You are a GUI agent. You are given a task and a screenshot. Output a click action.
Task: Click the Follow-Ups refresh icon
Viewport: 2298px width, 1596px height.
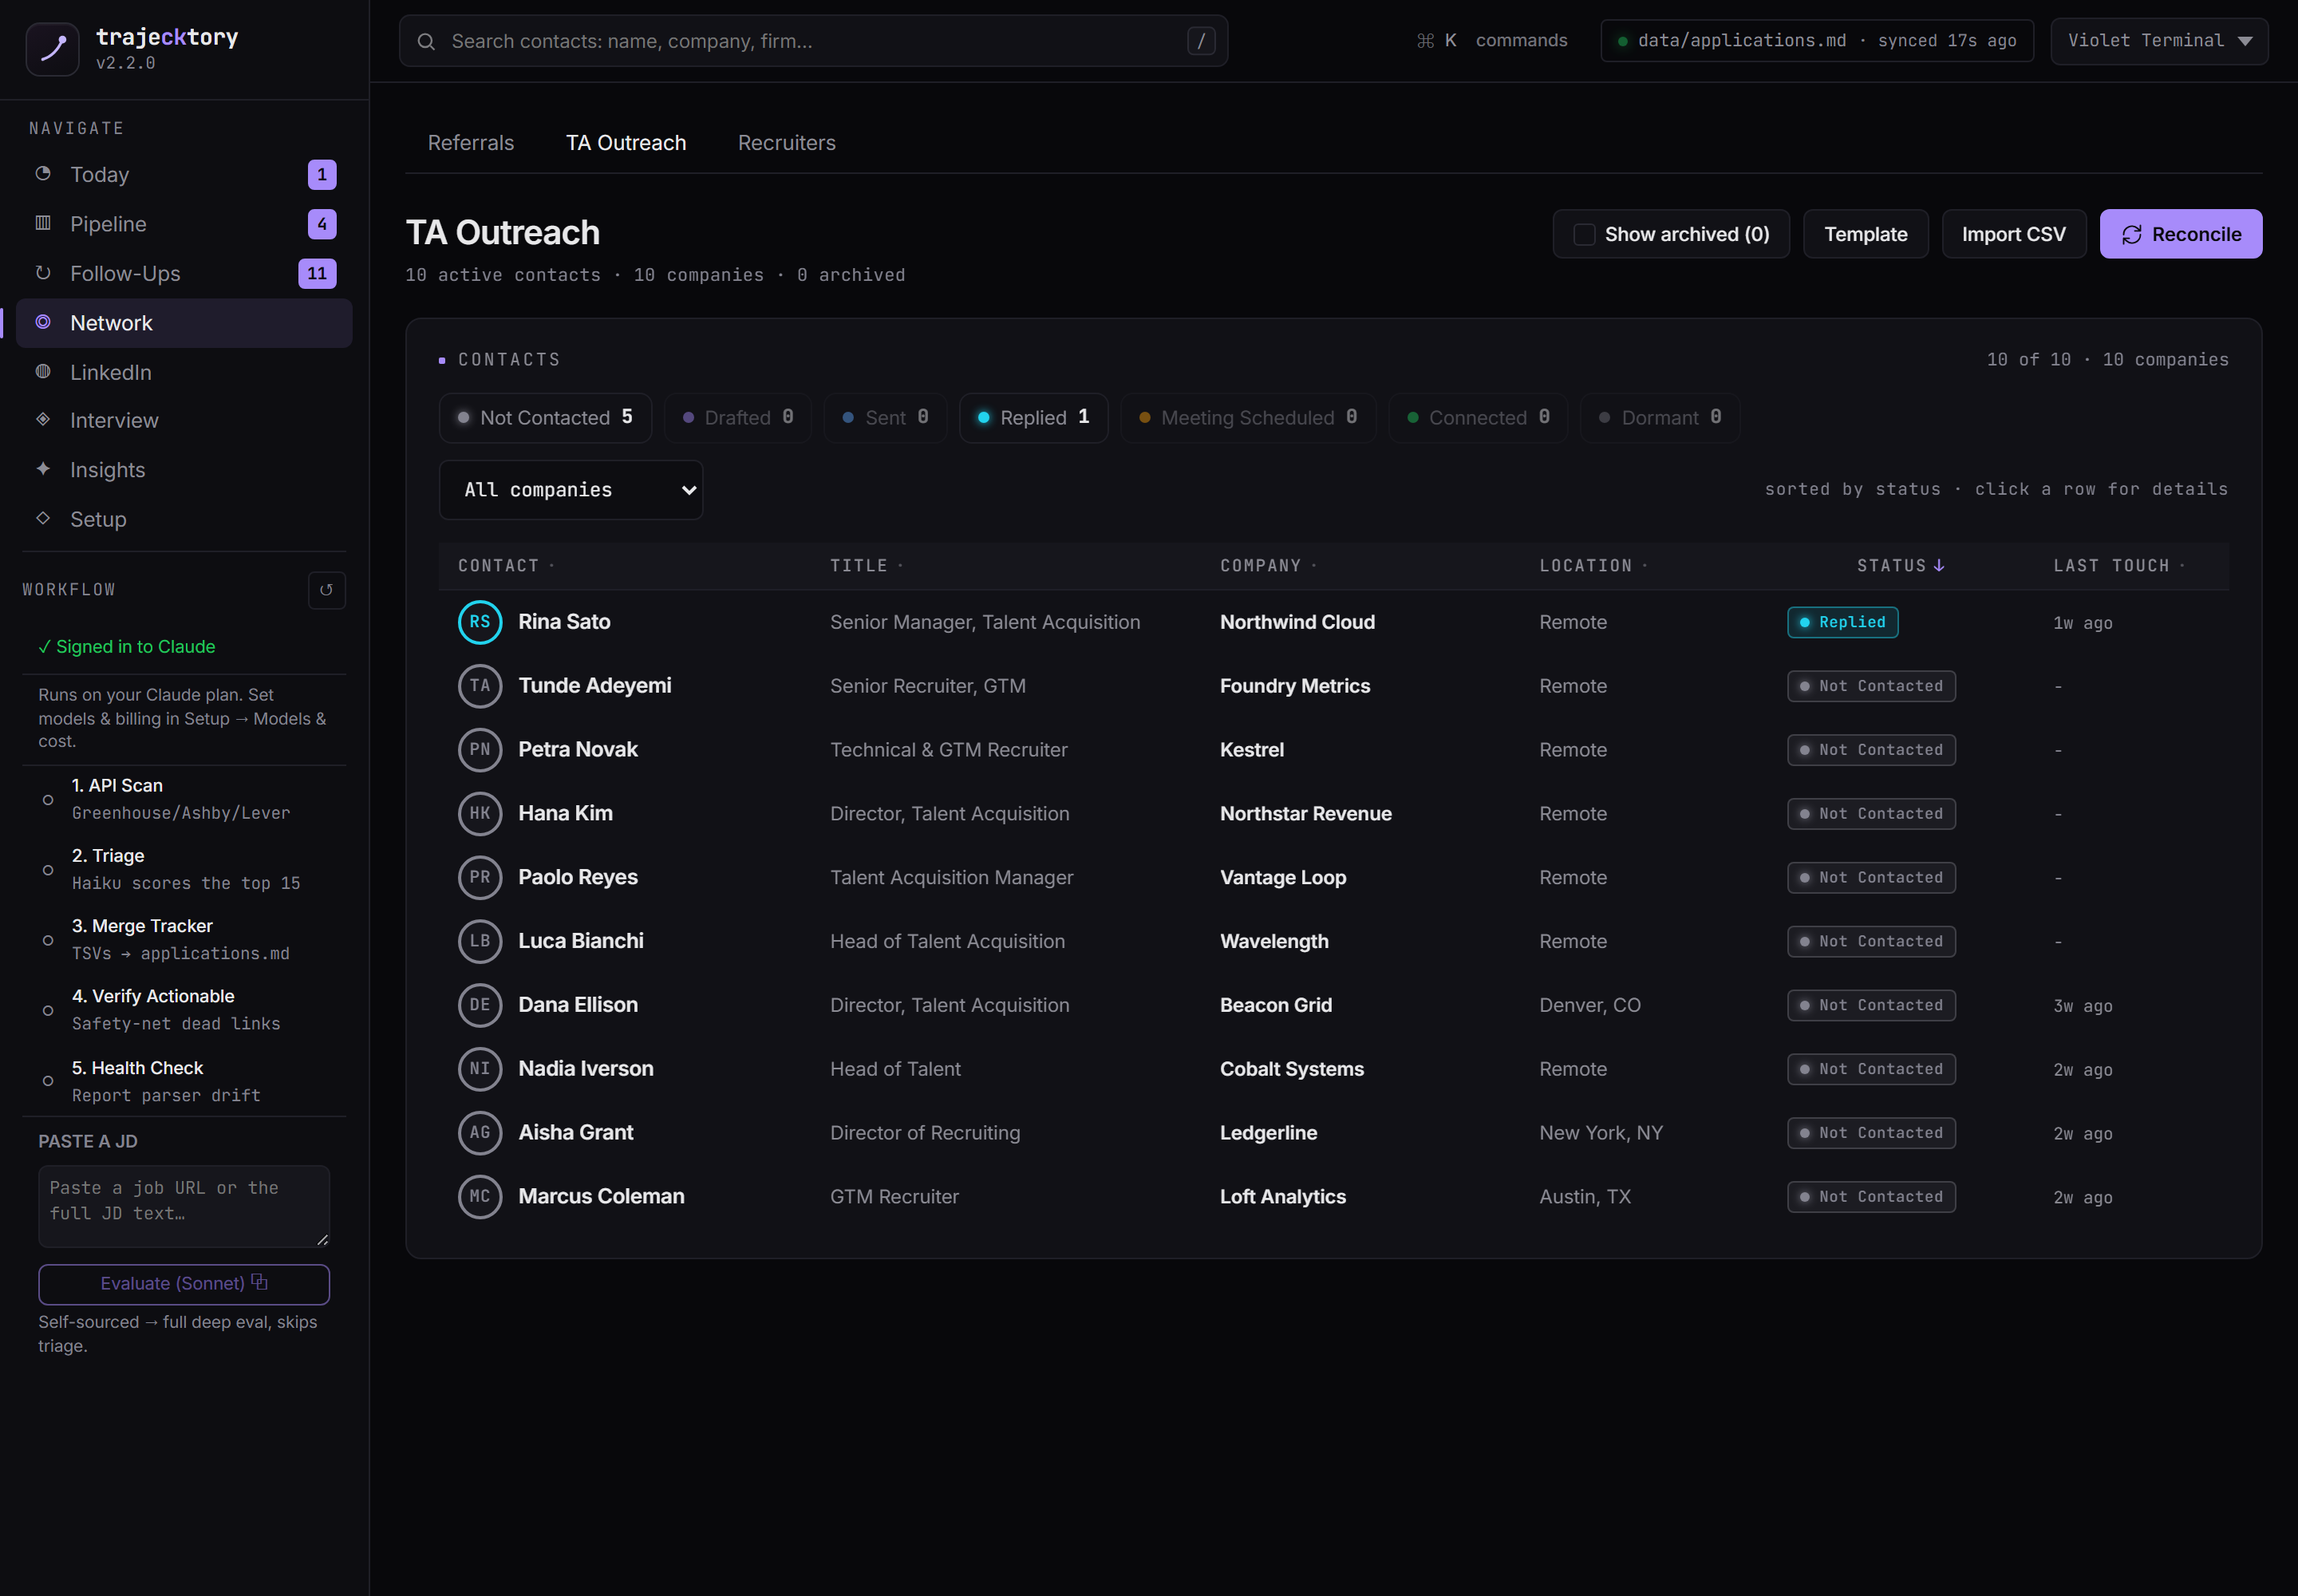pos(43,272)
